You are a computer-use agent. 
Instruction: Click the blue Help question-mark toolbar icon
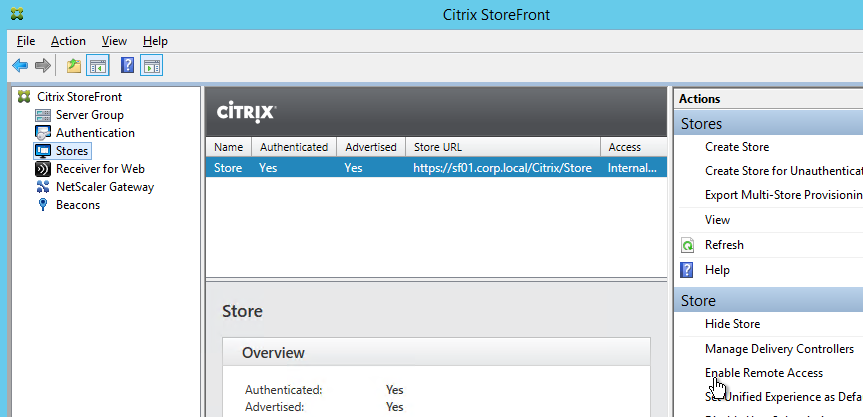(x=127, y=66)
